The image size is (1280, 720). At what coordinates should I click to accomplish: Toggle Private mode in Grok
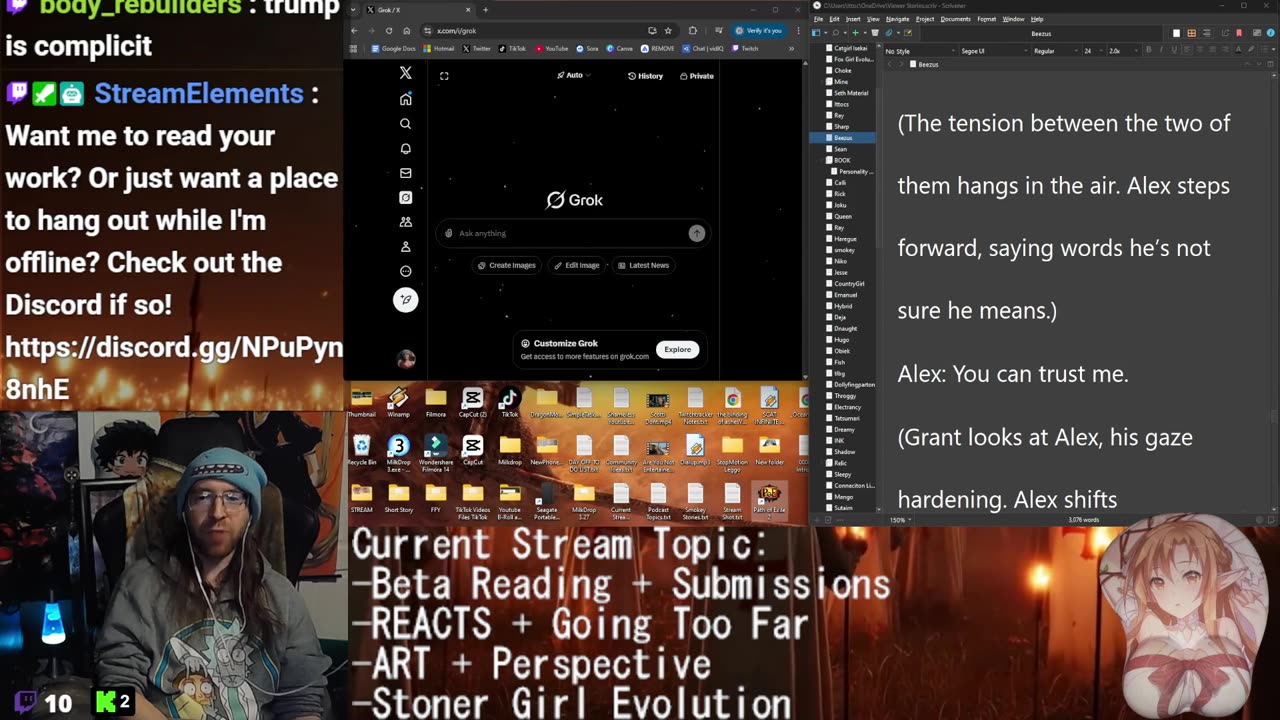click(x=696, y=76)
